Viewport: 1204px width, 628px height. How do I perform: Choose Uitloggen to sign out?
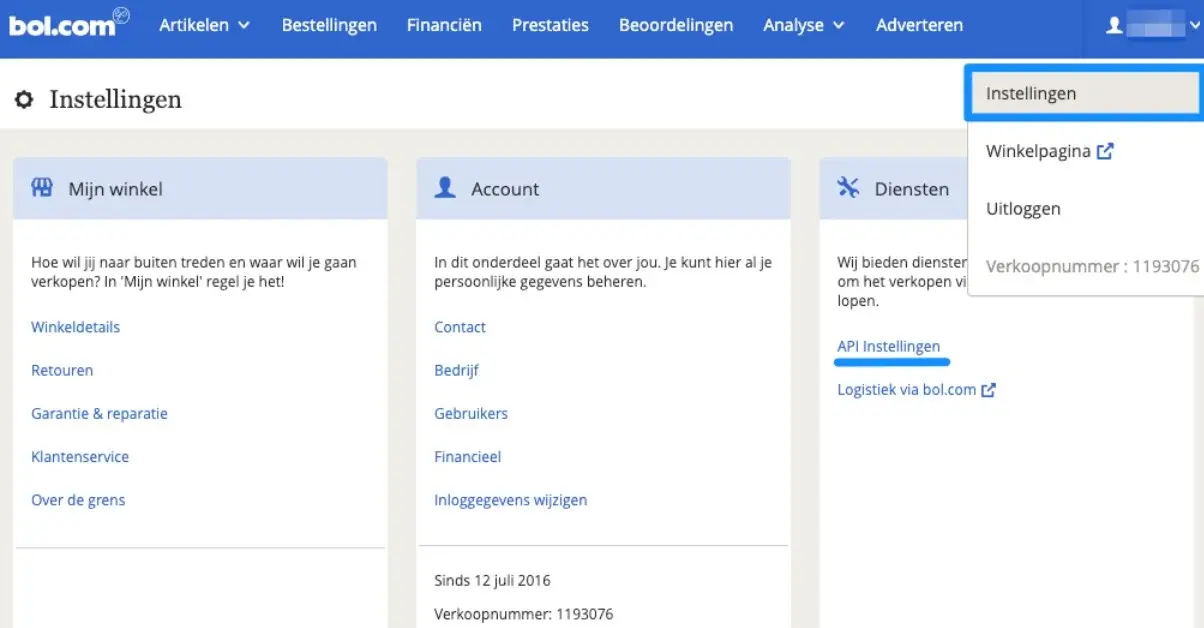coord(1023,209)
